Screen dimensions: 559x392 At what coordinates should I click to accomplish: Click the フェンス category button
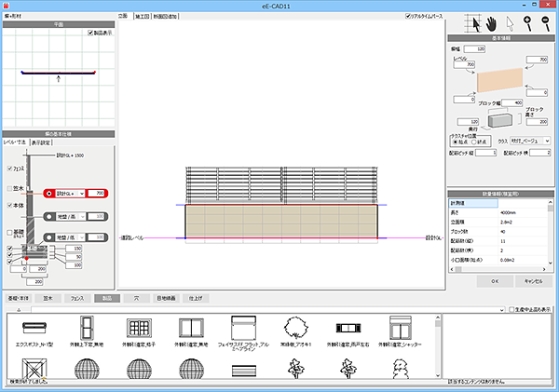click(x=77, y=298)
